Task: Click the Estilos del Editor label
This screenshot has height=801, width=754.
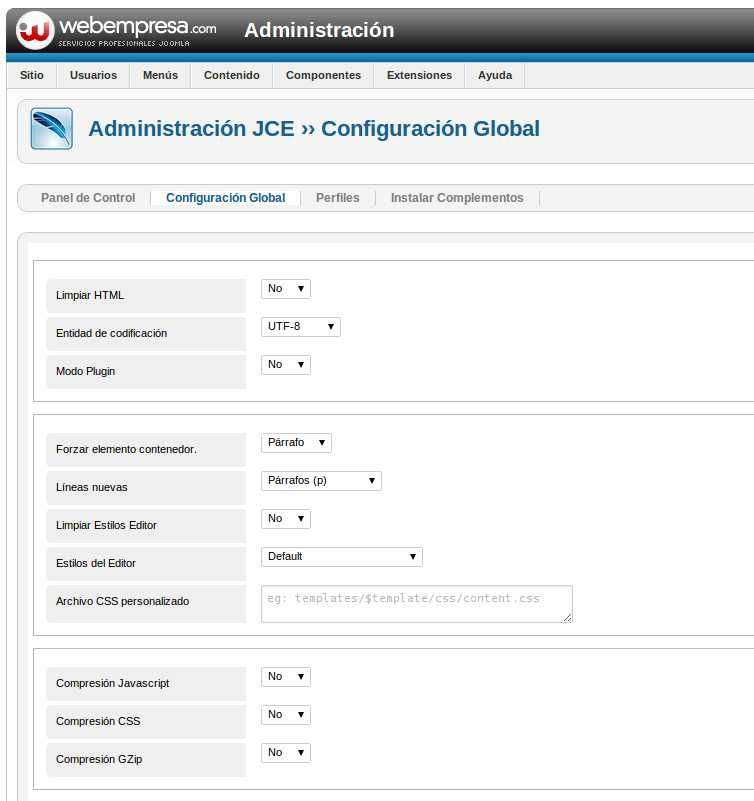Action: 96,563
